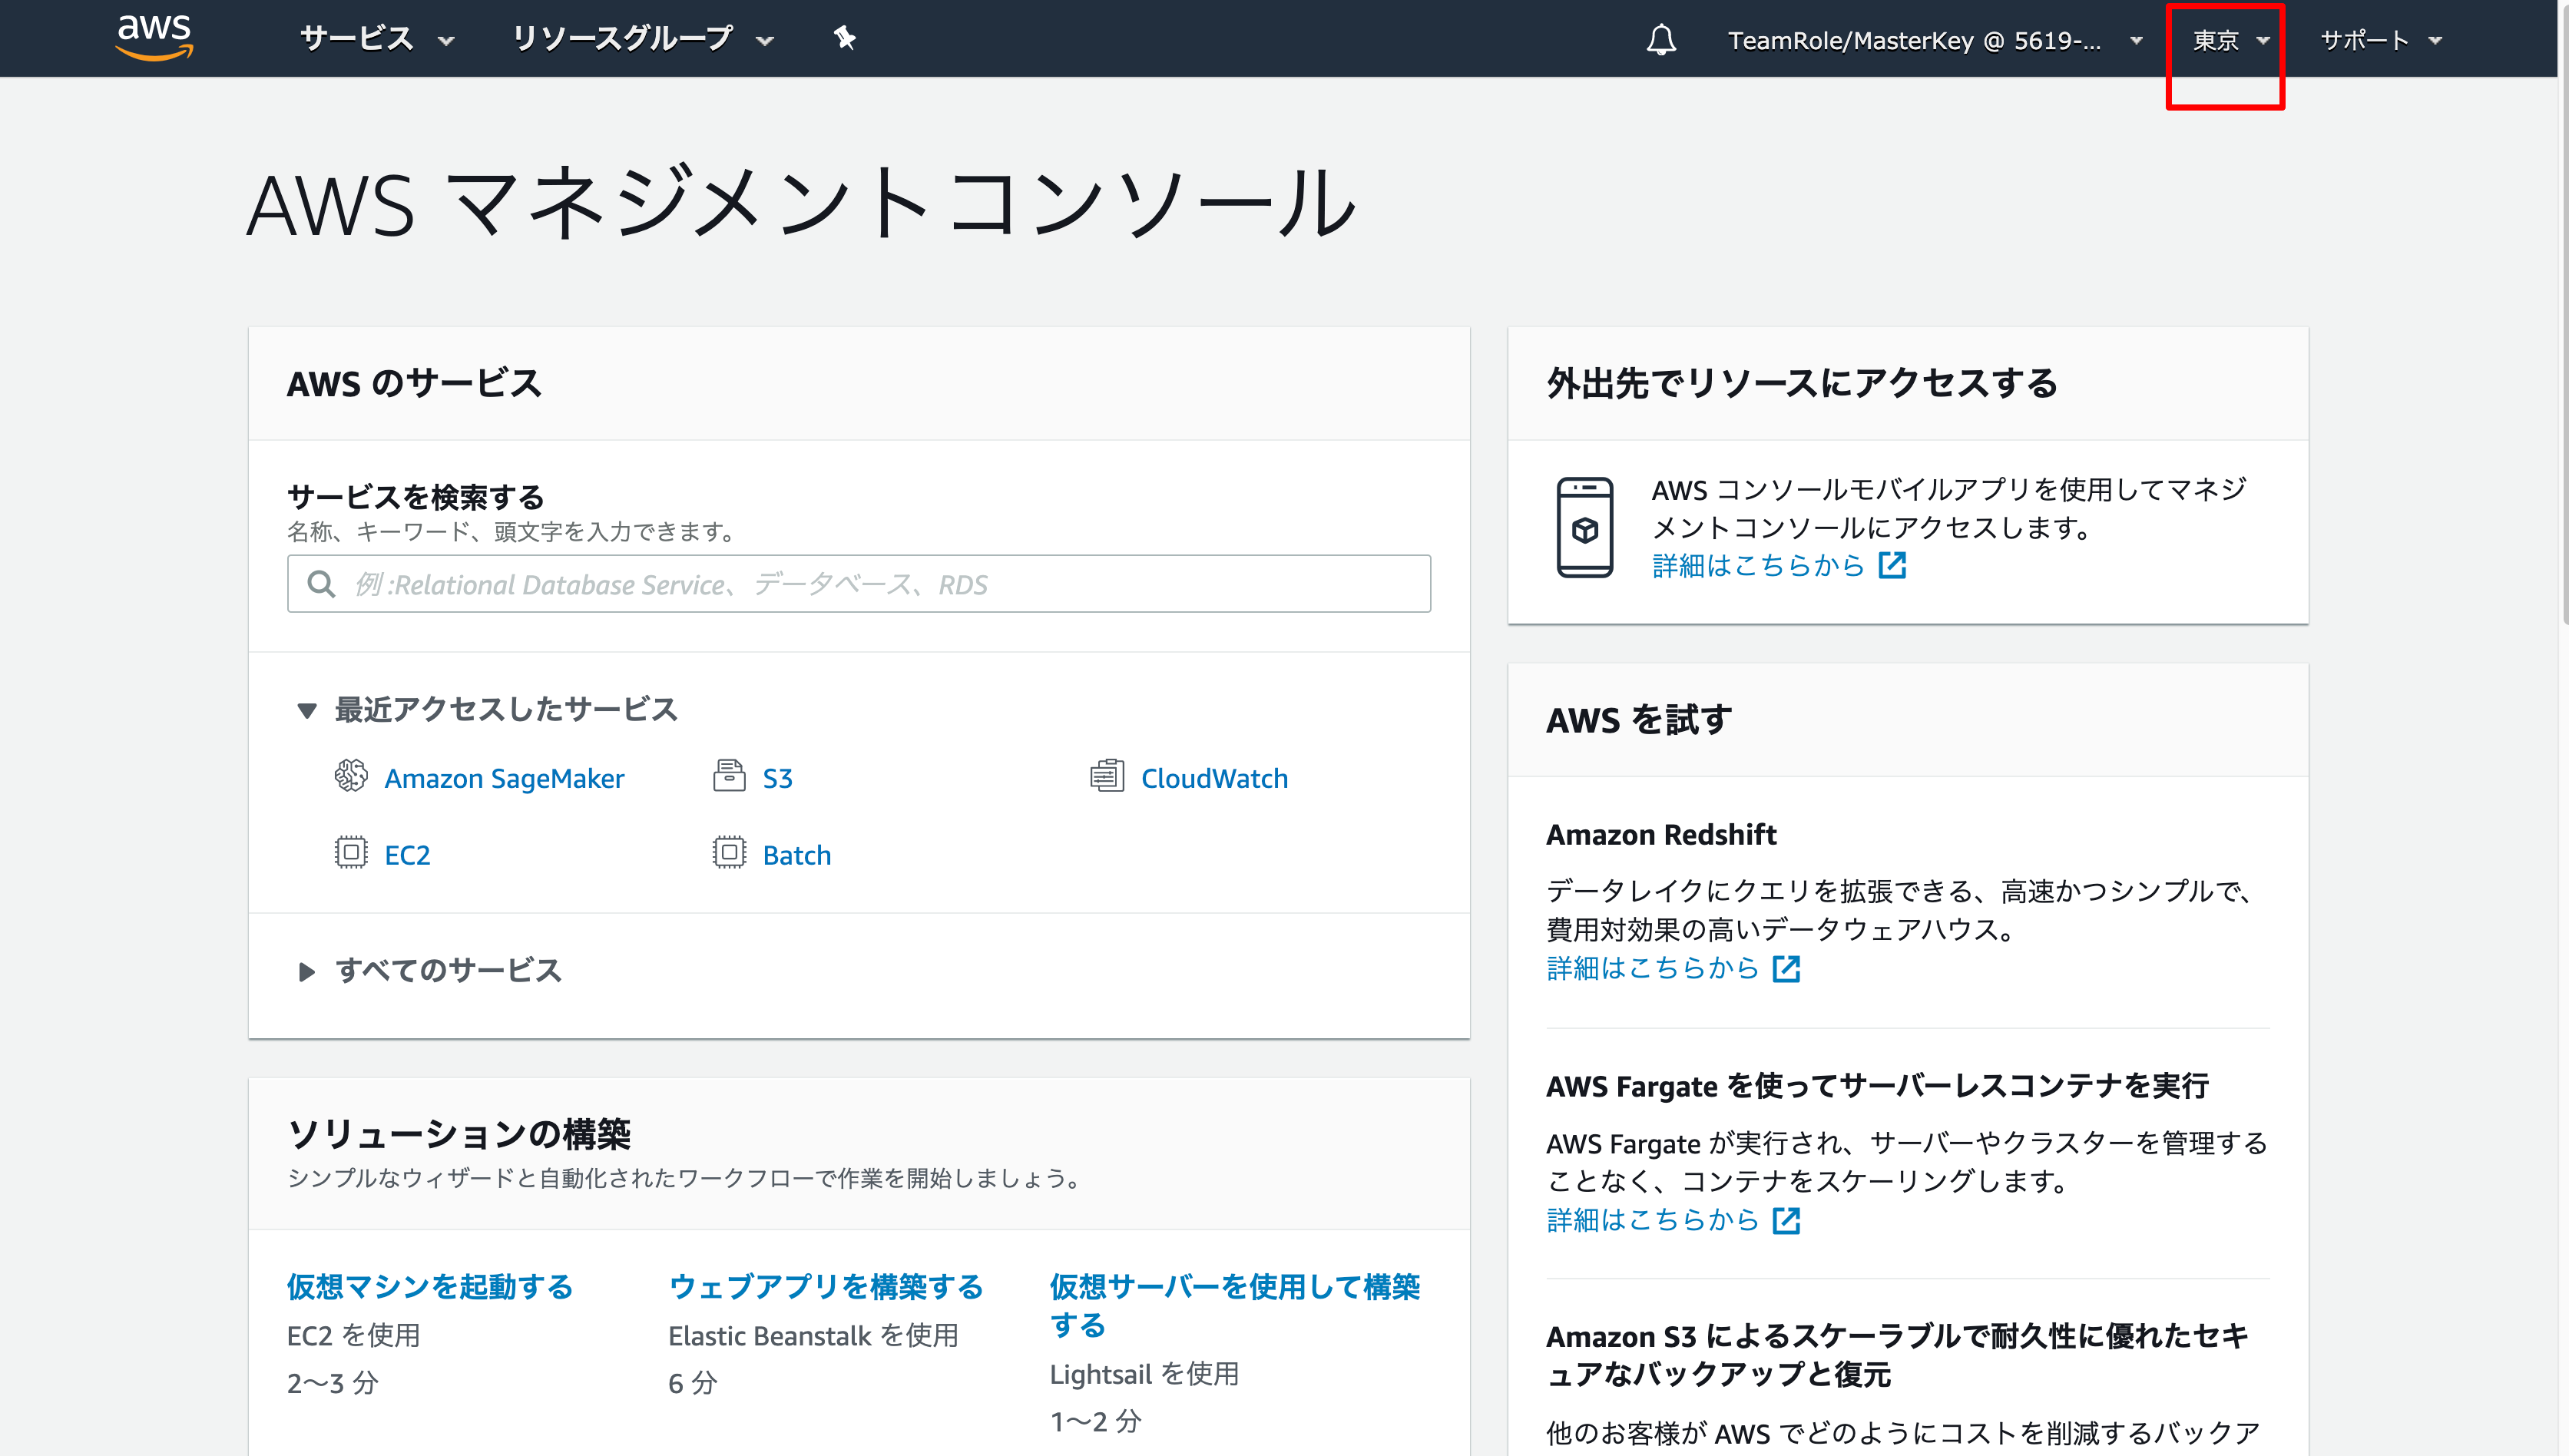Open the サポート dropdown menu

pyautogui.click(x=2381, y=40)
